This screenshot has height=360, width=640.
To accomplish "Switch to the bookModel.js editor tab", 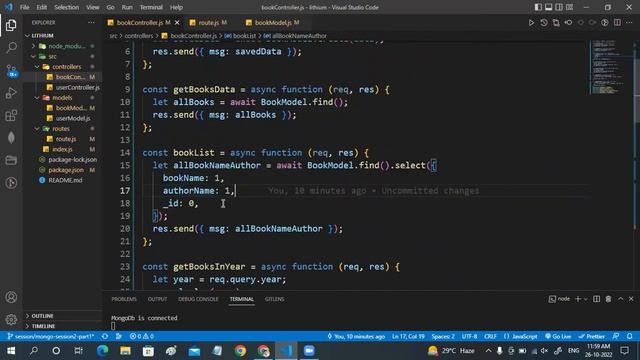I will coord(273,22).
